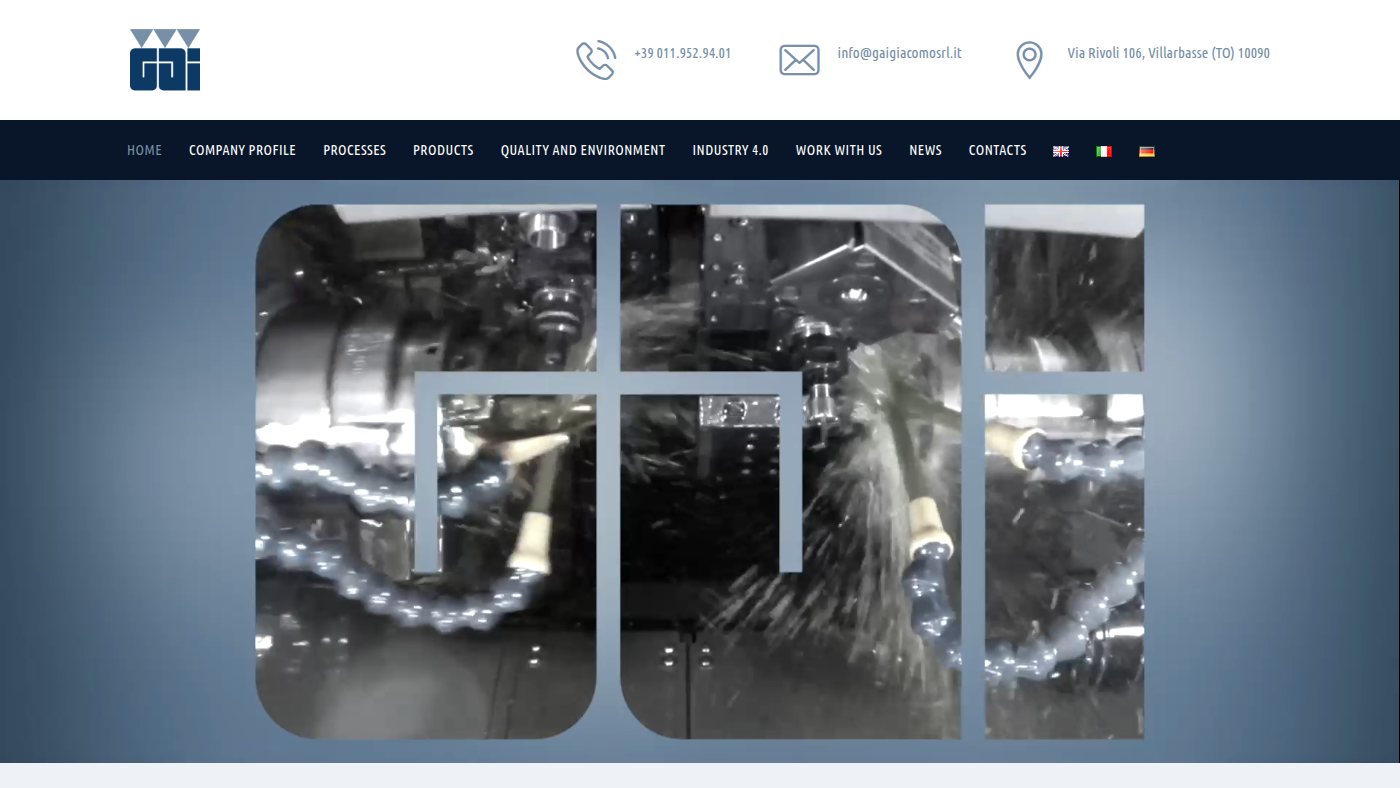Click the phone handset icon

596,60
